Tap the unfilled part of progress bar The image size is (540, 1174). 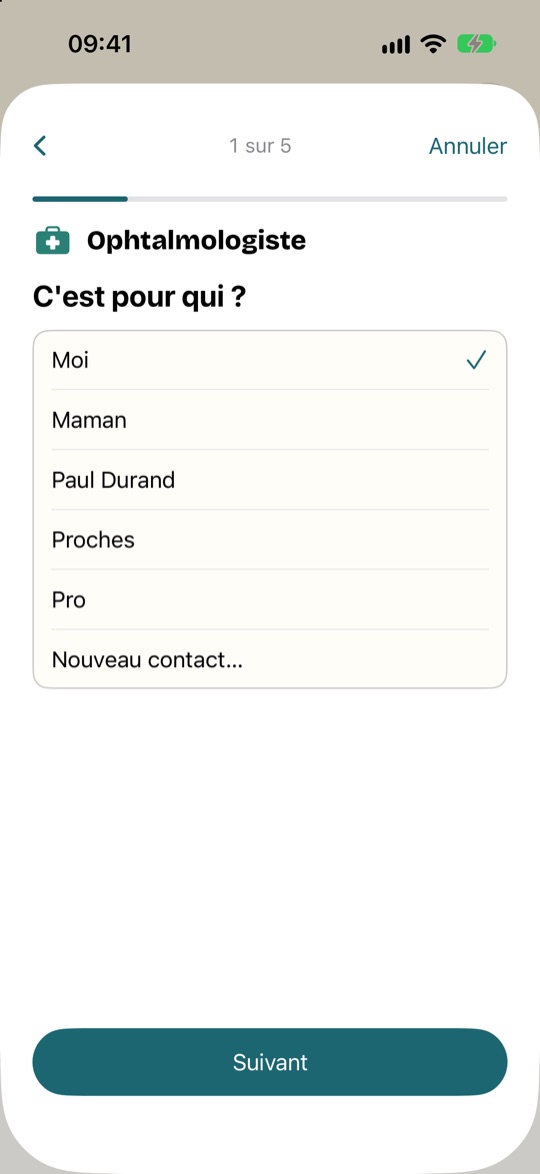tap(318, 199)
